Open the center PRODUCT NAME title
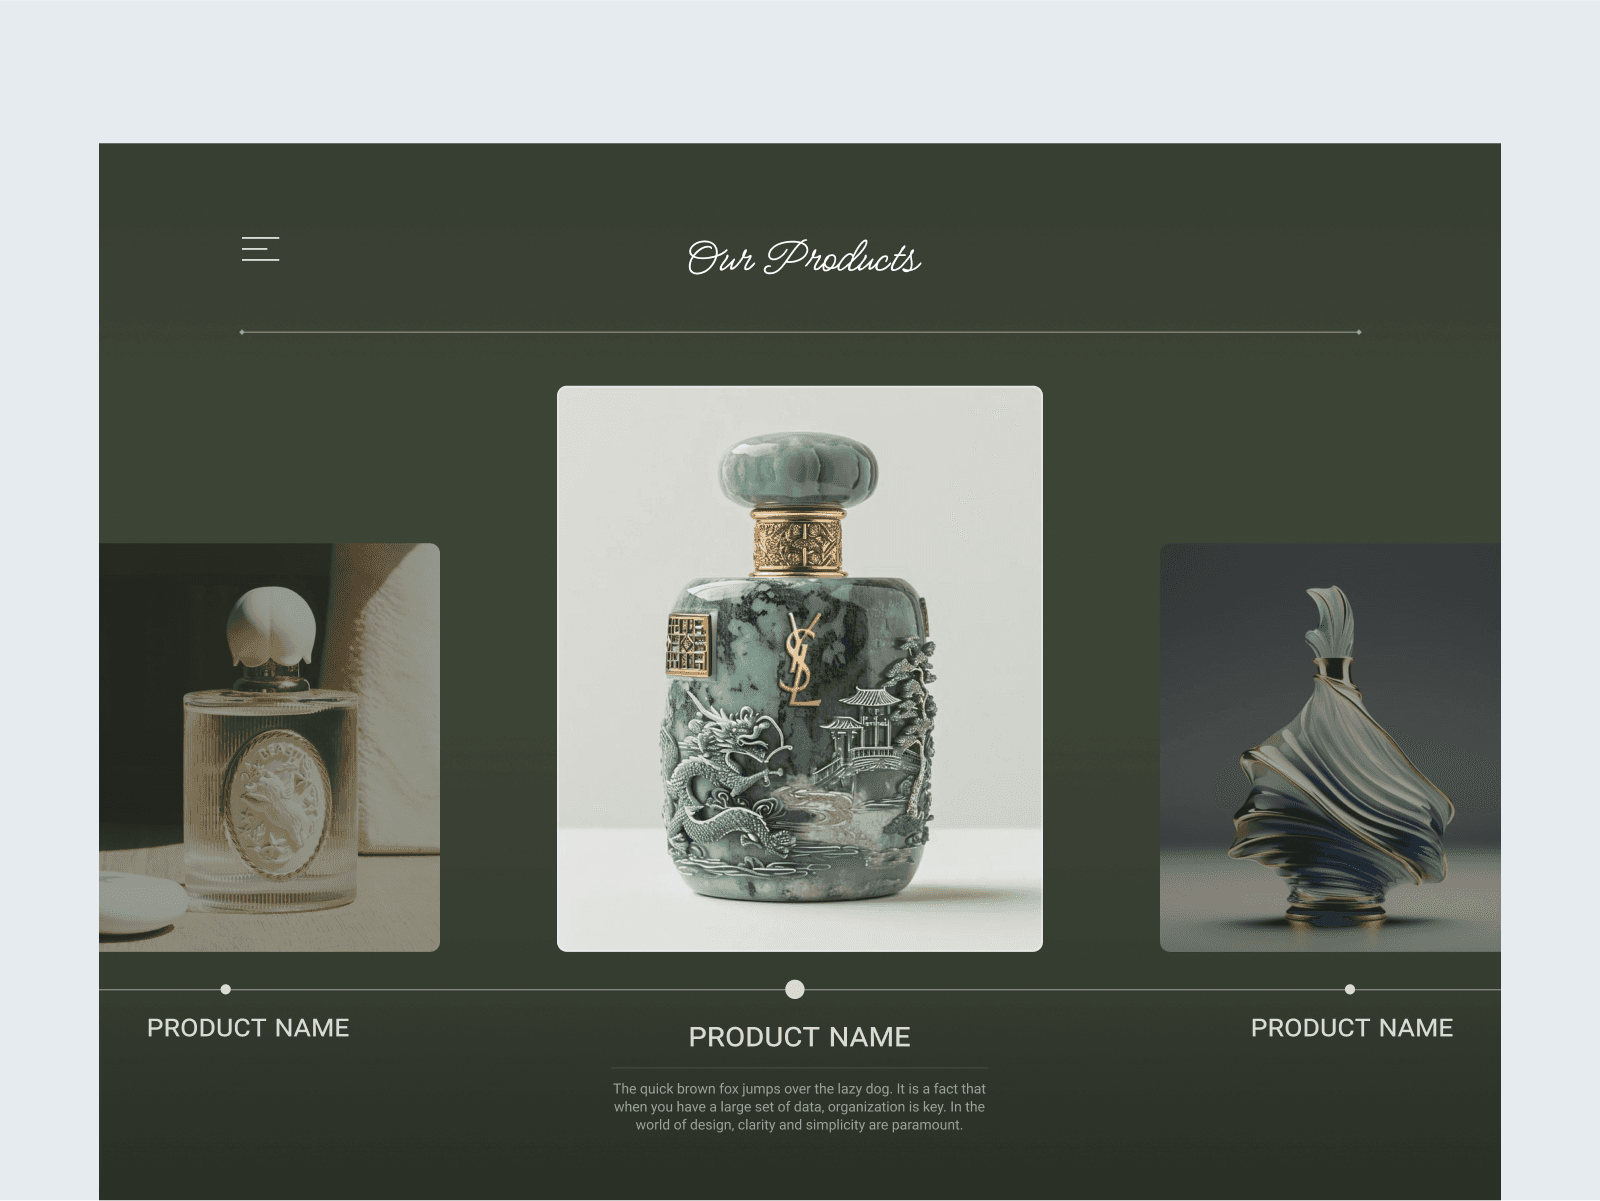 click(800, 1037)
